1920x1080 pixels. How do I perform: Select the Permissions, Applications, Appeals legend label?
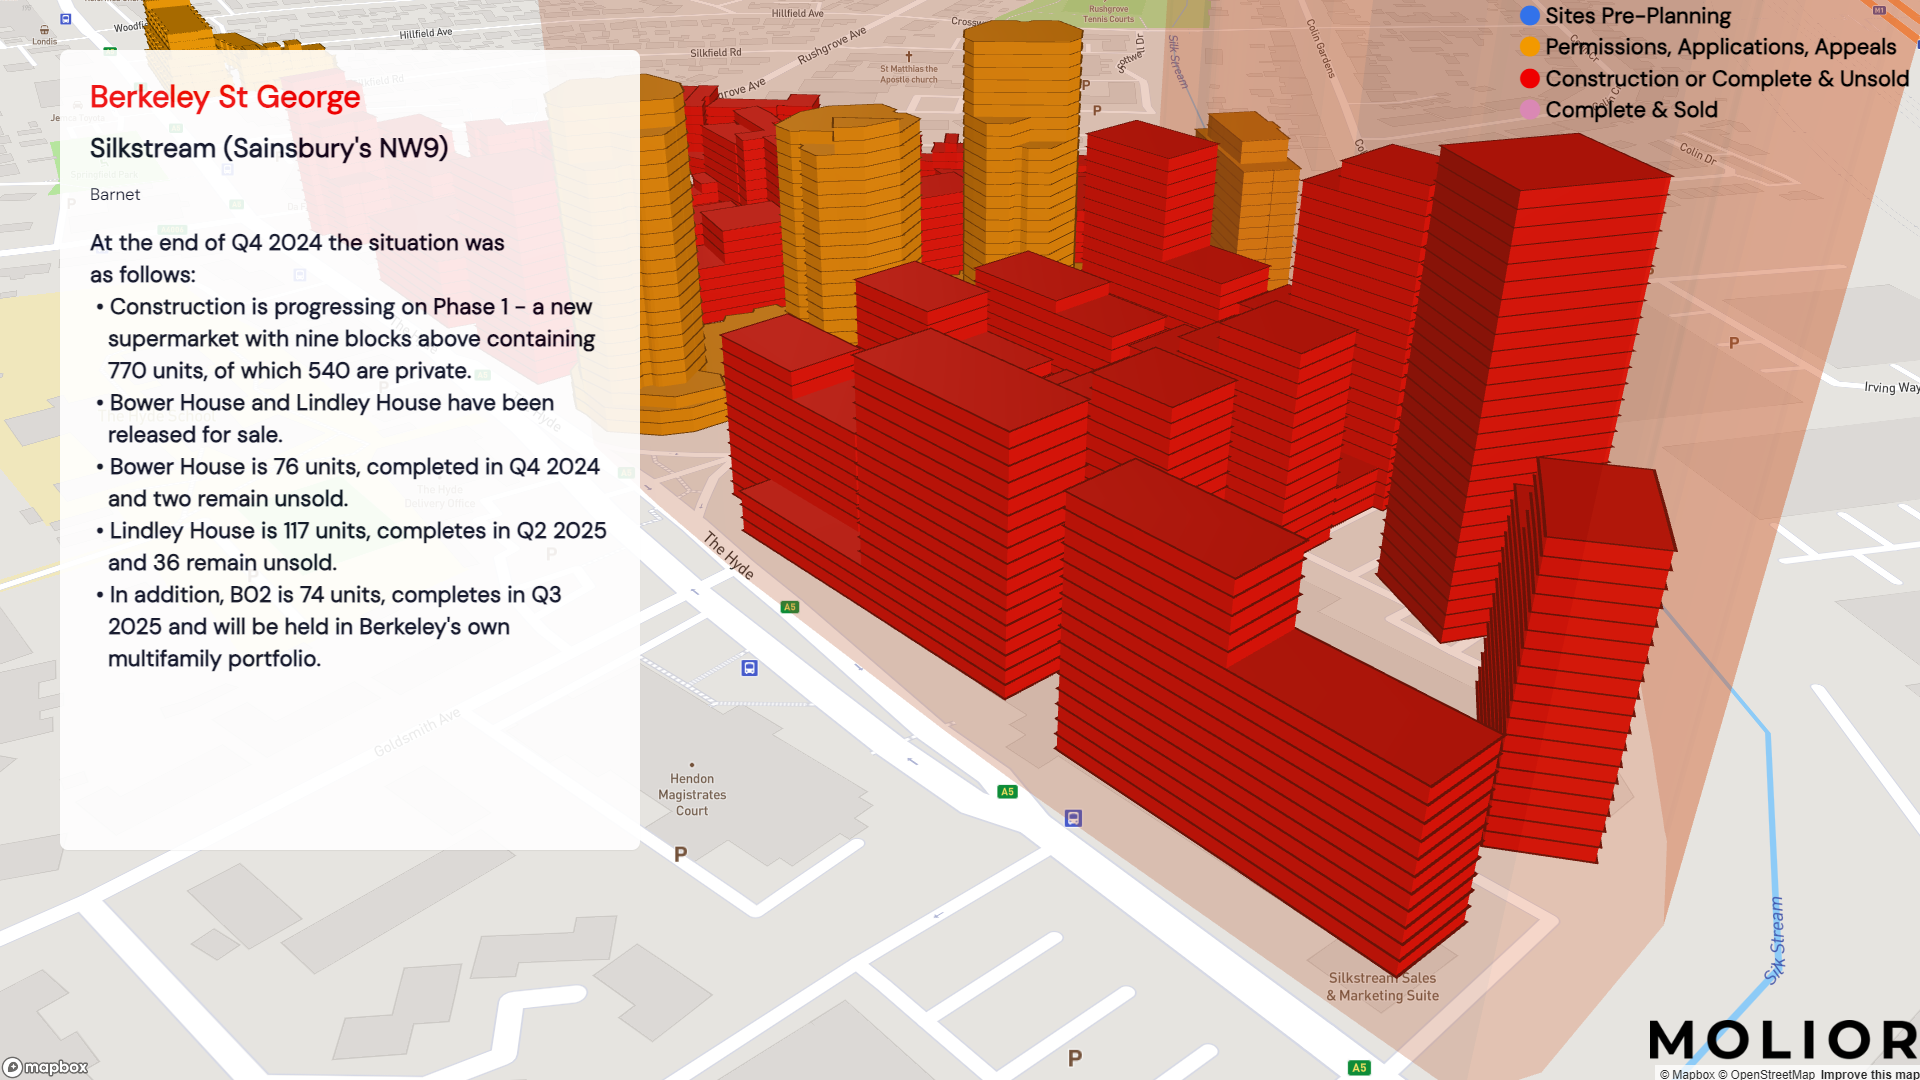tap(1720, 47)
